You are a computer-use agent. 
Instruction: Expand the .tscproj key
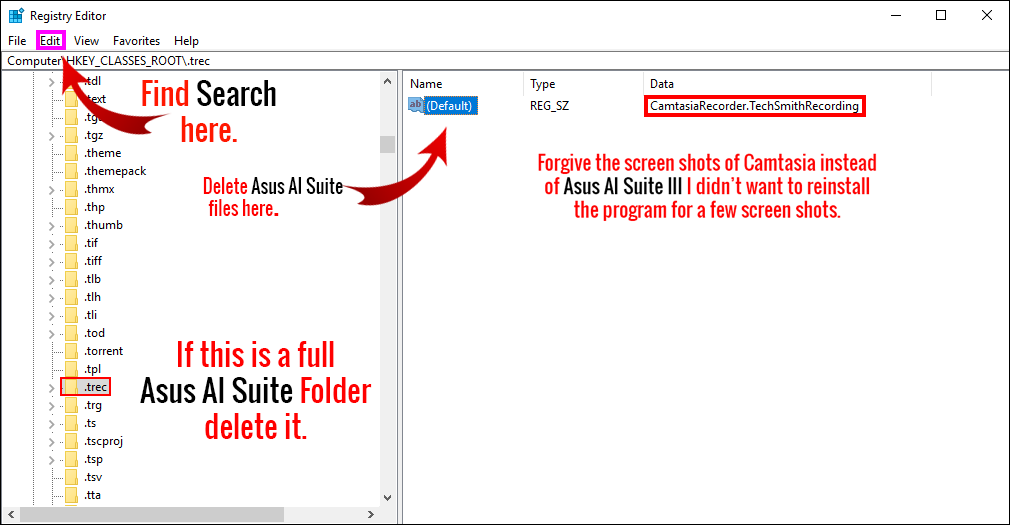(x=52, y=442)
